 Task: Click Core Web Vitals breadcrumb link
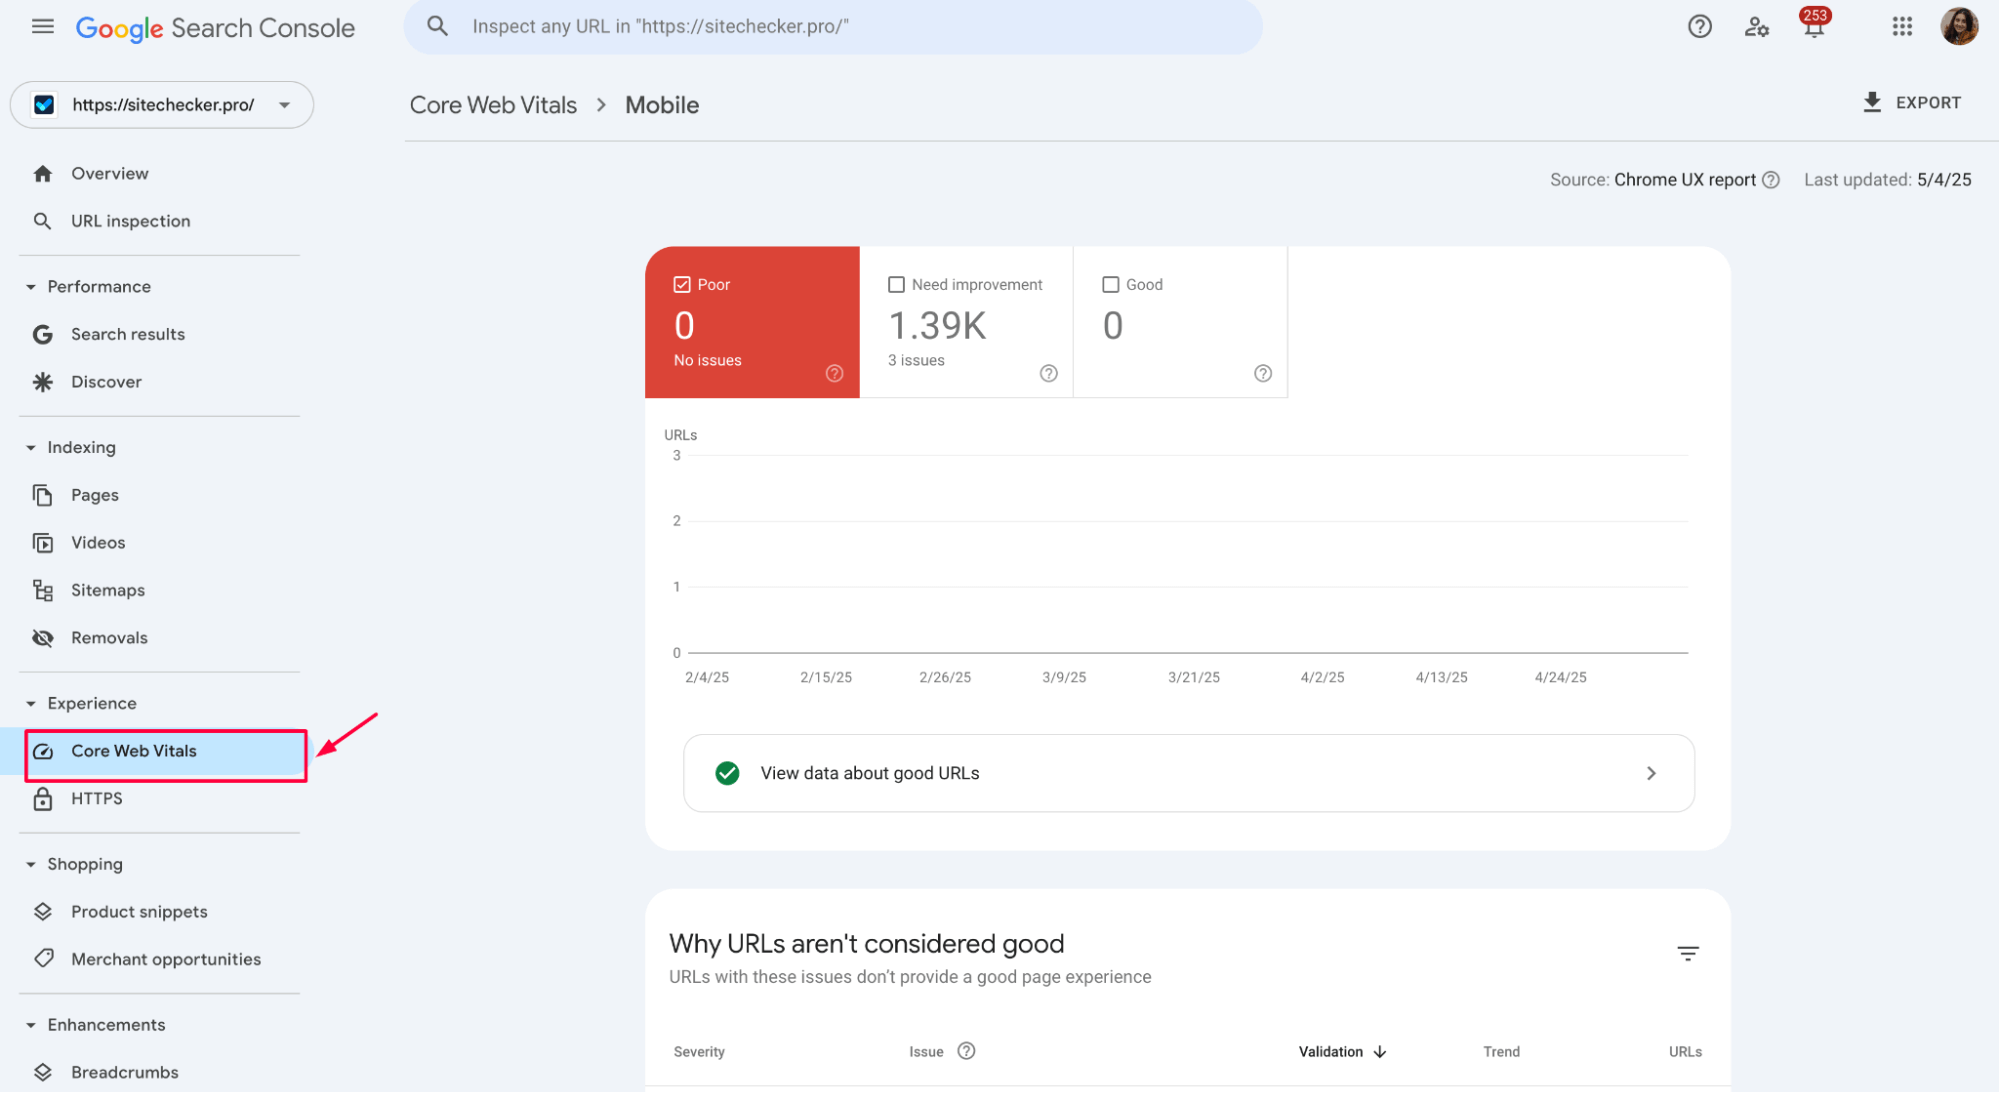coord(493,105)
